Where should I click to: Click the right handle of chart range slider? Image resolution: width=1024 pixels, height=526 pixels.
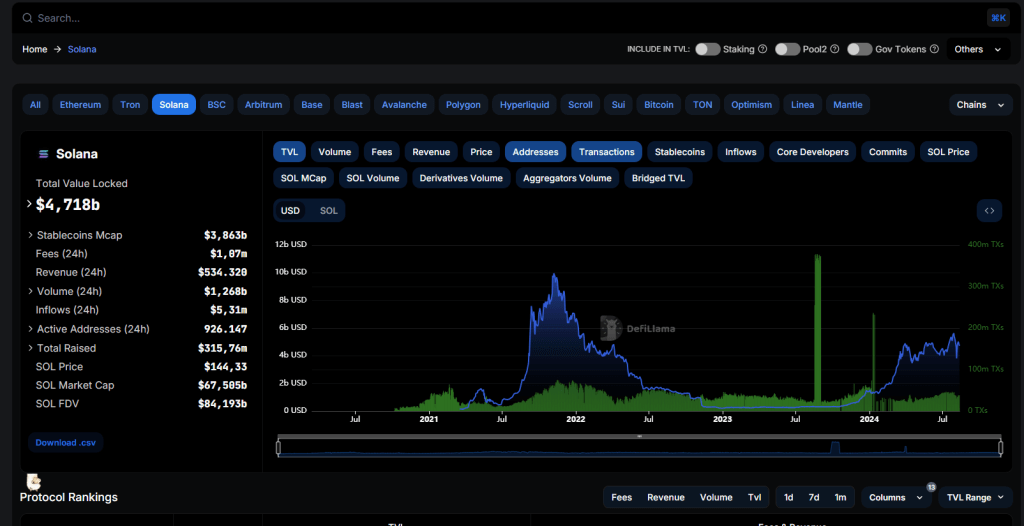click(1000, 448)
